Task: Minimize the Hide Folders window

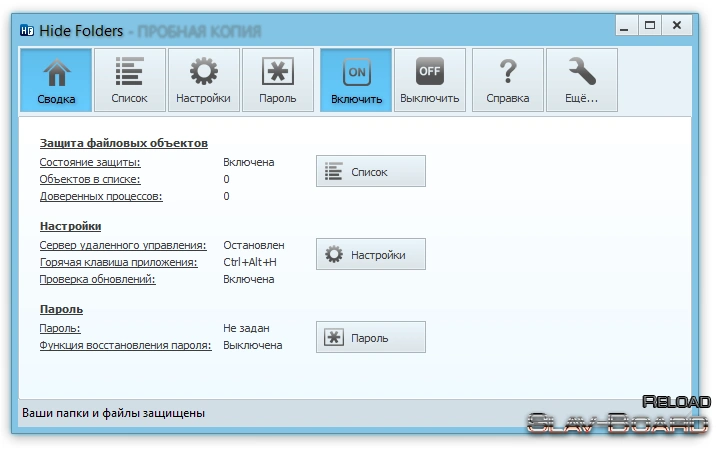Action: (626, 26)
